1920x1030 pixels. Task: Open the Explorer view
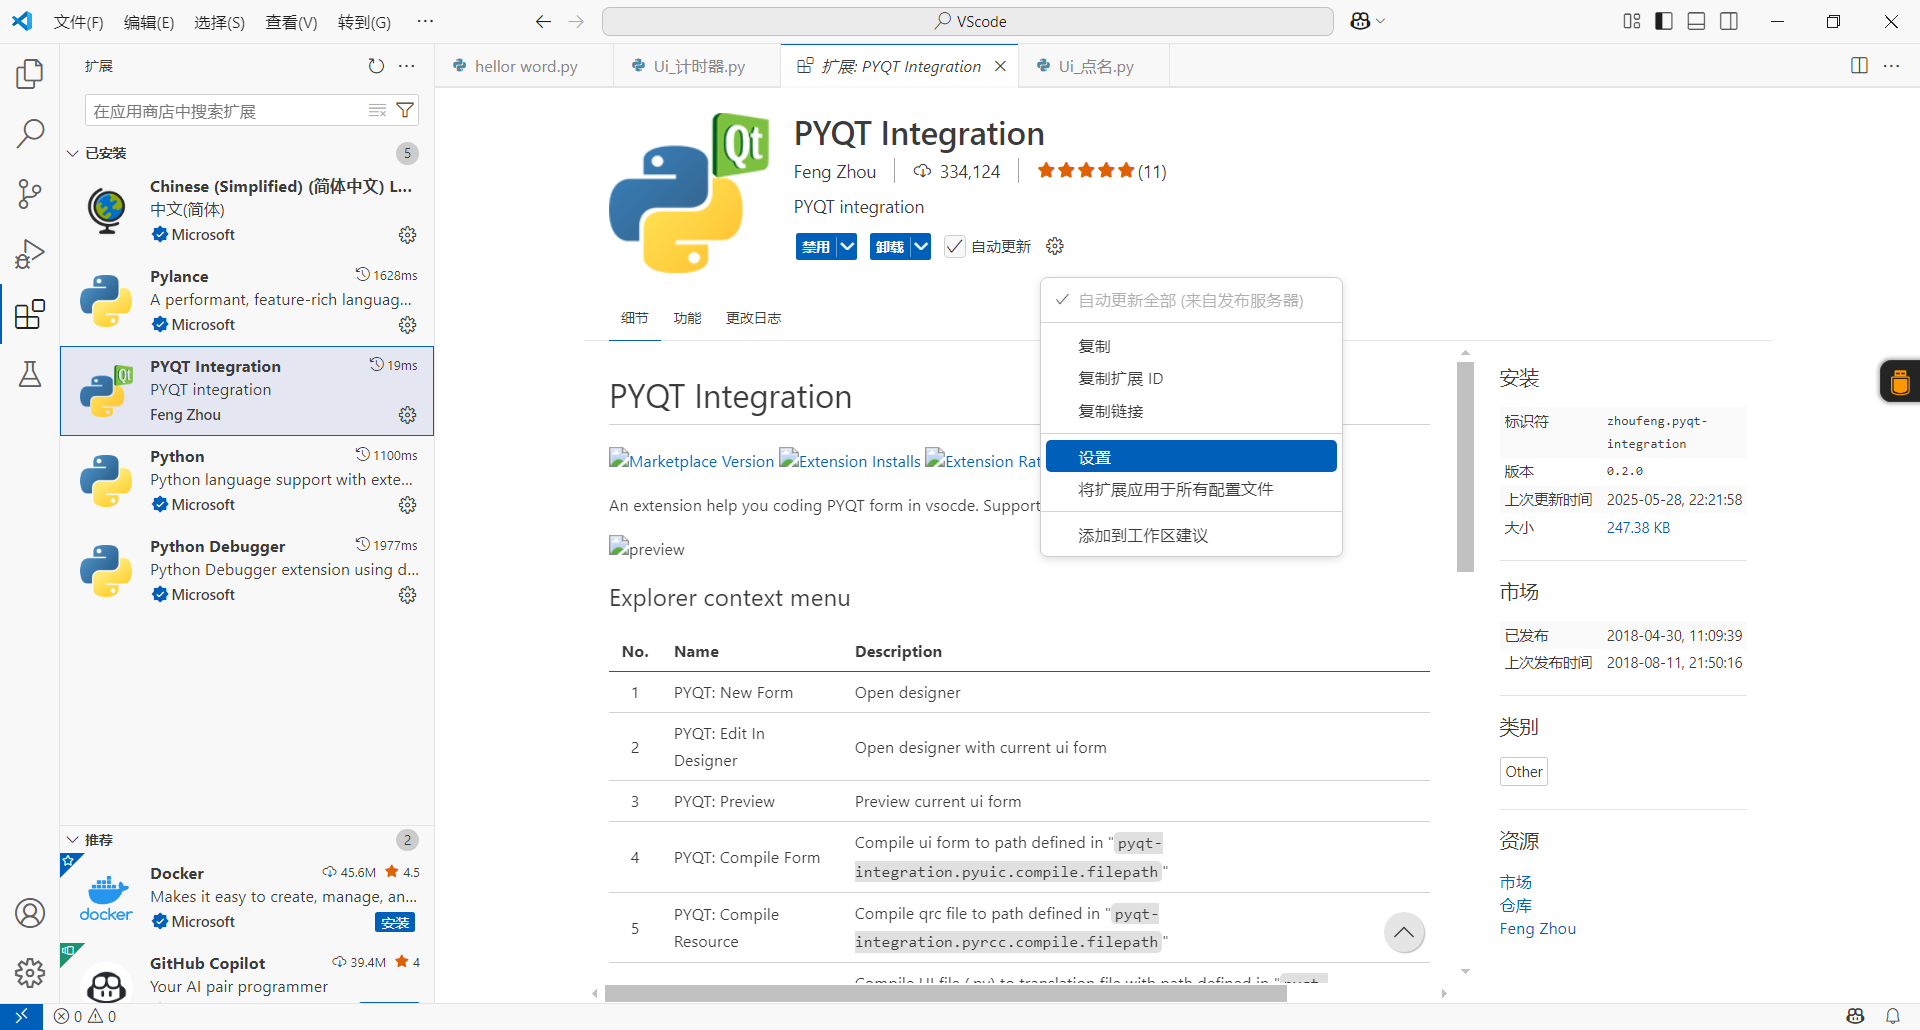pos(29,73)
